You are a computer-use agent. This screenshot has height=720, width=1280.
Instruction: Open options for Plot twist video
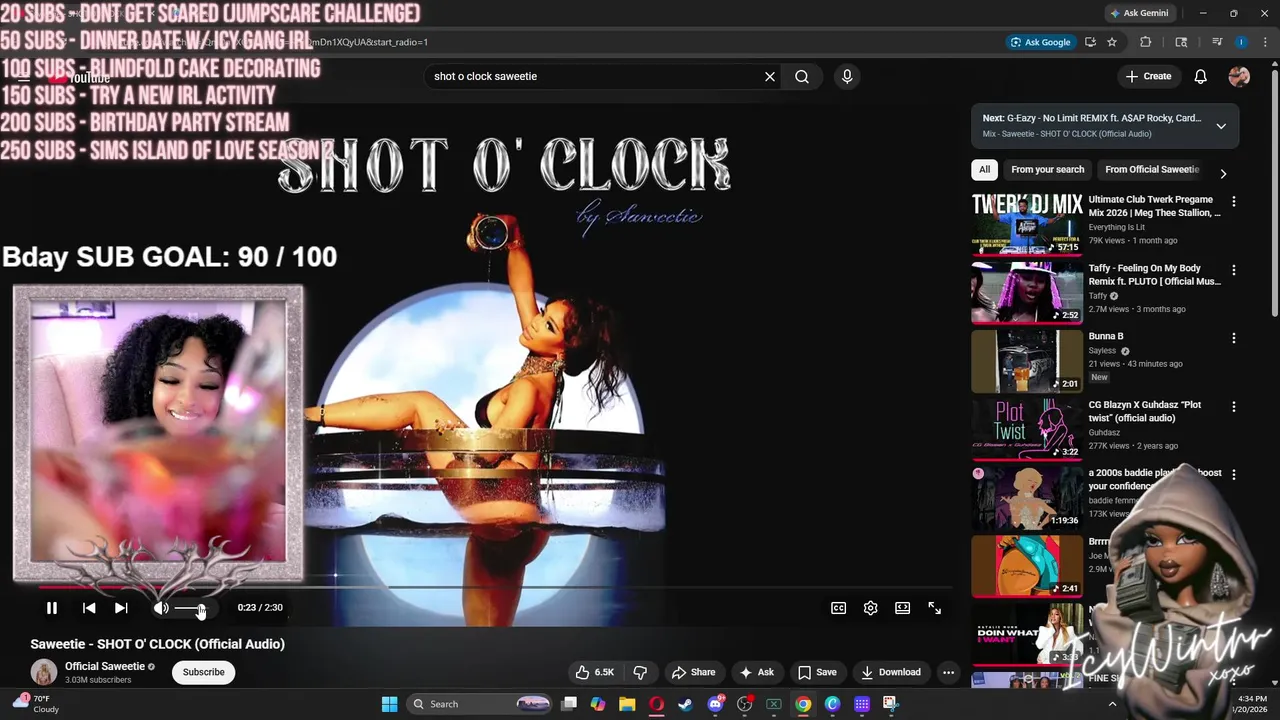pos(1234,407)
